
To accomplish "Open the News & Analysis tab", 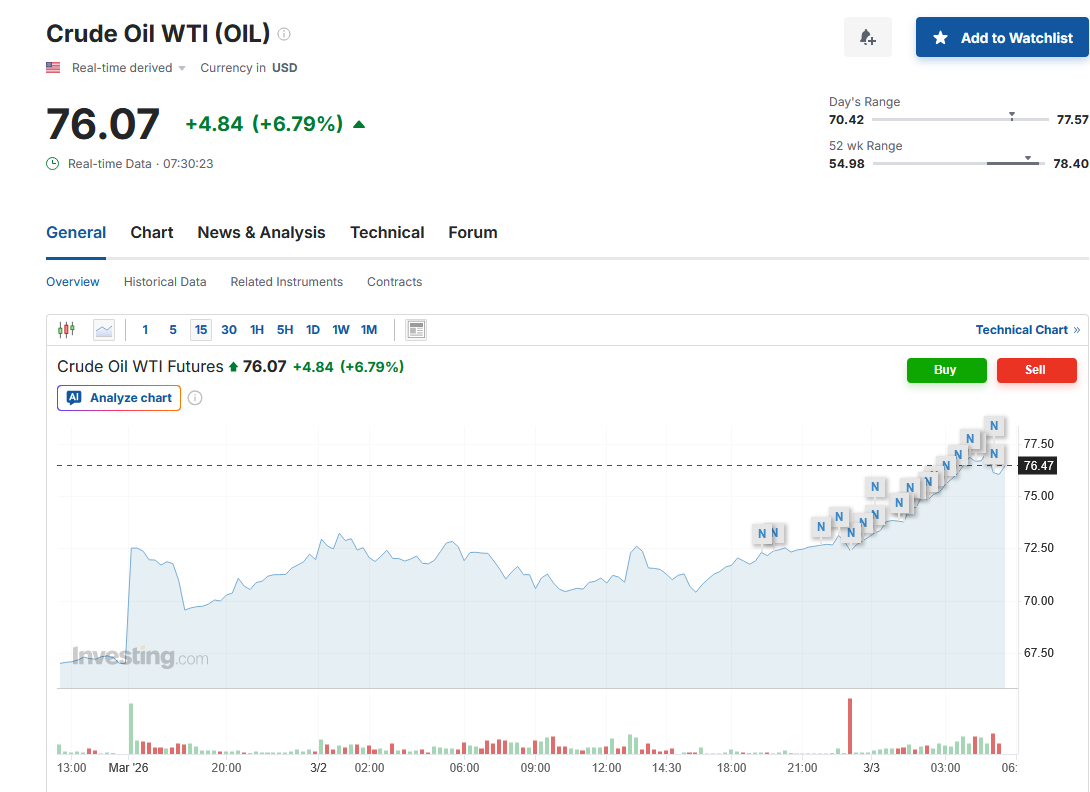I will coord(261,232).
